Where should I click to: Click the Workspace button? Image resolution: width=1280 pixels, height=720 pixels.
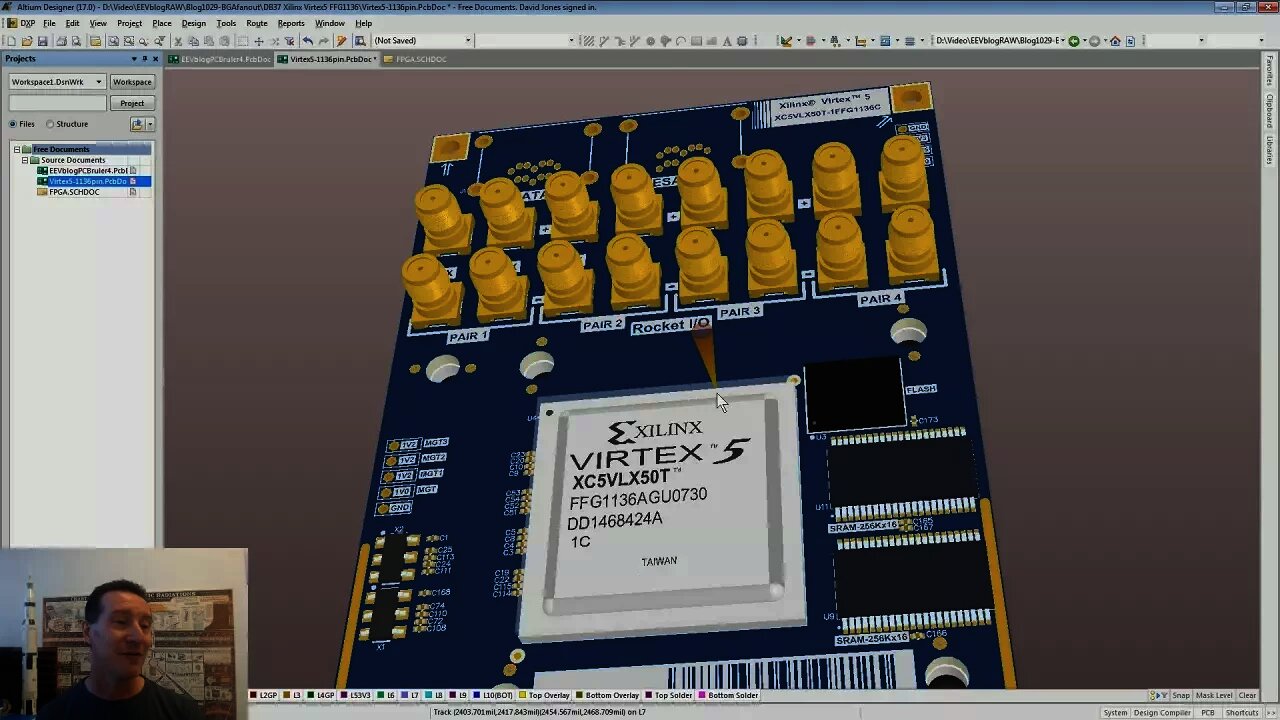132,82
